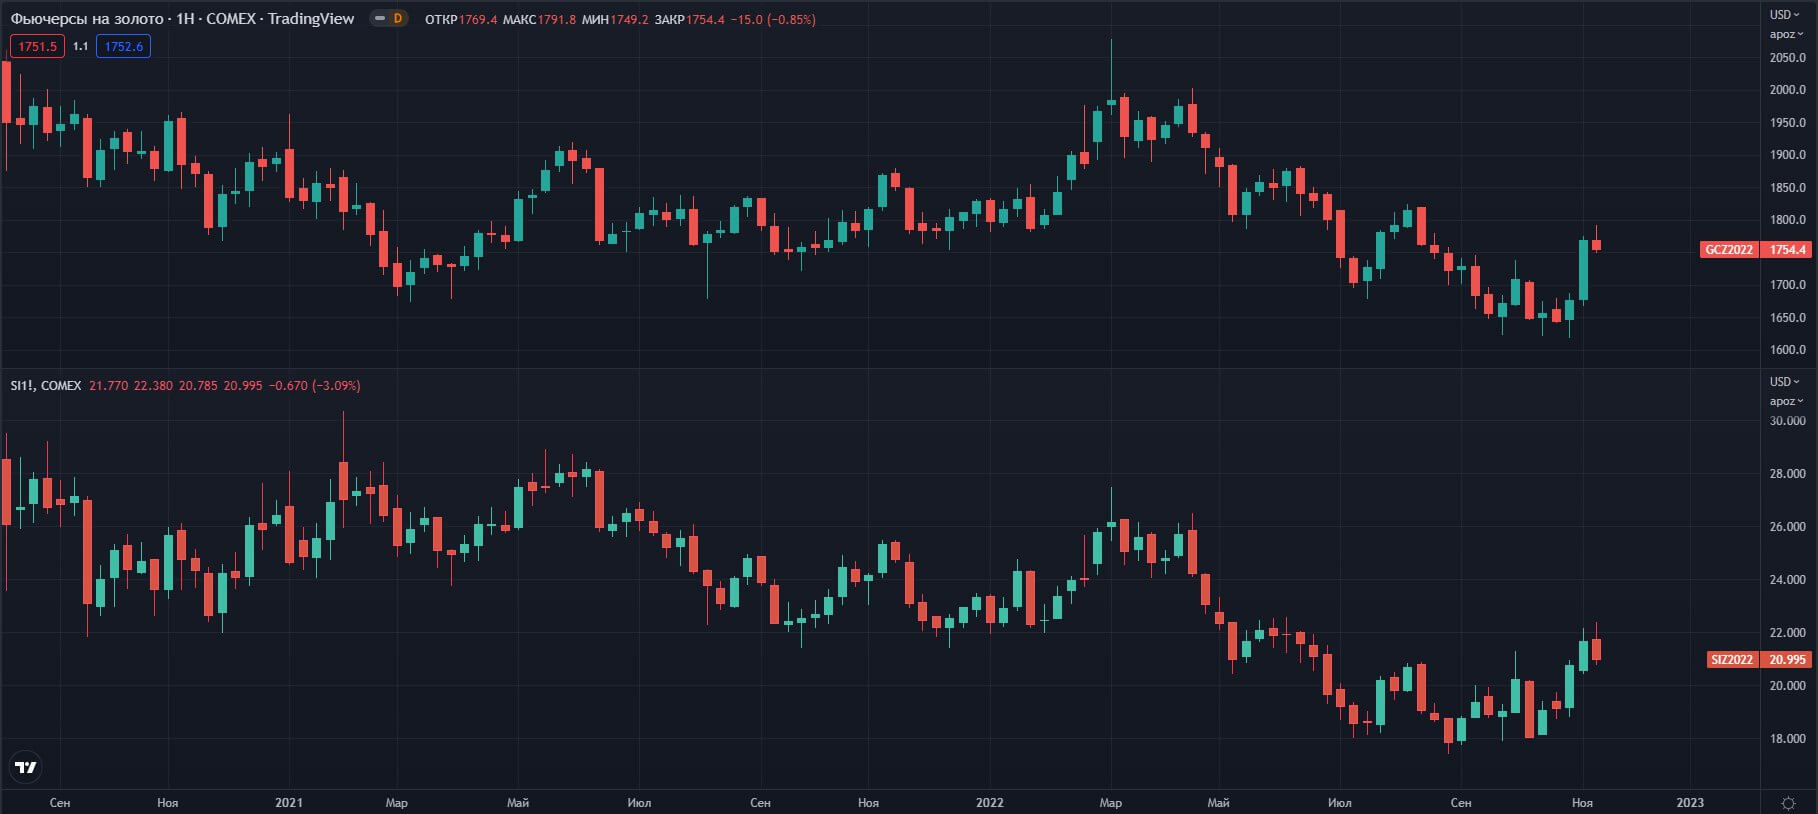Click the gold futures chart title

pos(182,19)
